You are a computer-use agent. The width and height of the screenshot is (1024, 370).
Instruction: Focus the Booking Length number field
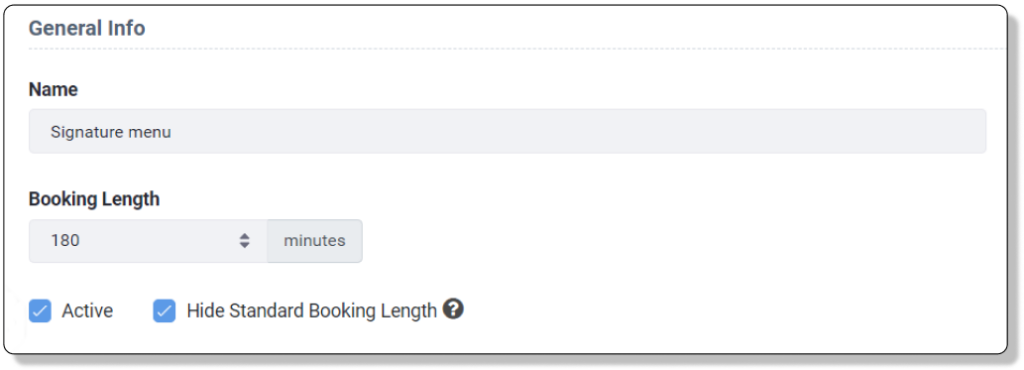pyautogui.click(x=148, y=241)
